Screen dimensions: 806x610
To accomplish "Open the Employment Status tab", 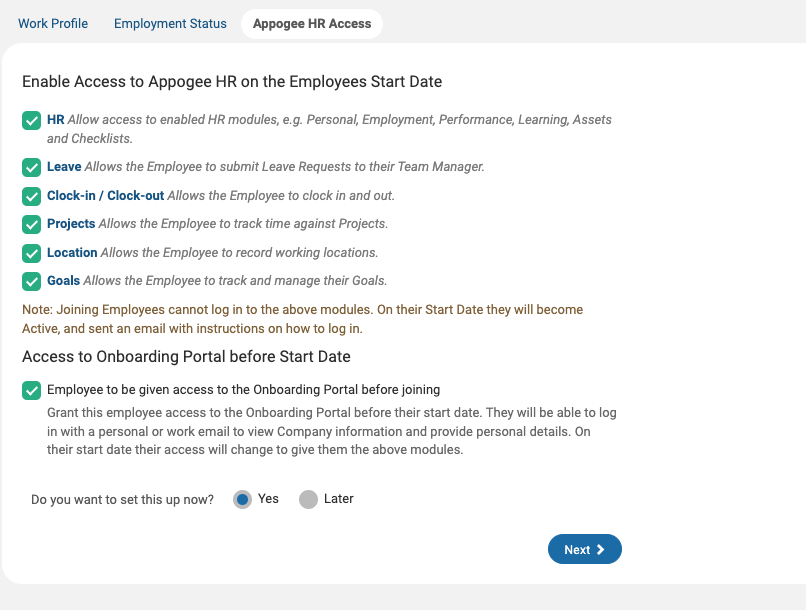I will tap(170, 23).
